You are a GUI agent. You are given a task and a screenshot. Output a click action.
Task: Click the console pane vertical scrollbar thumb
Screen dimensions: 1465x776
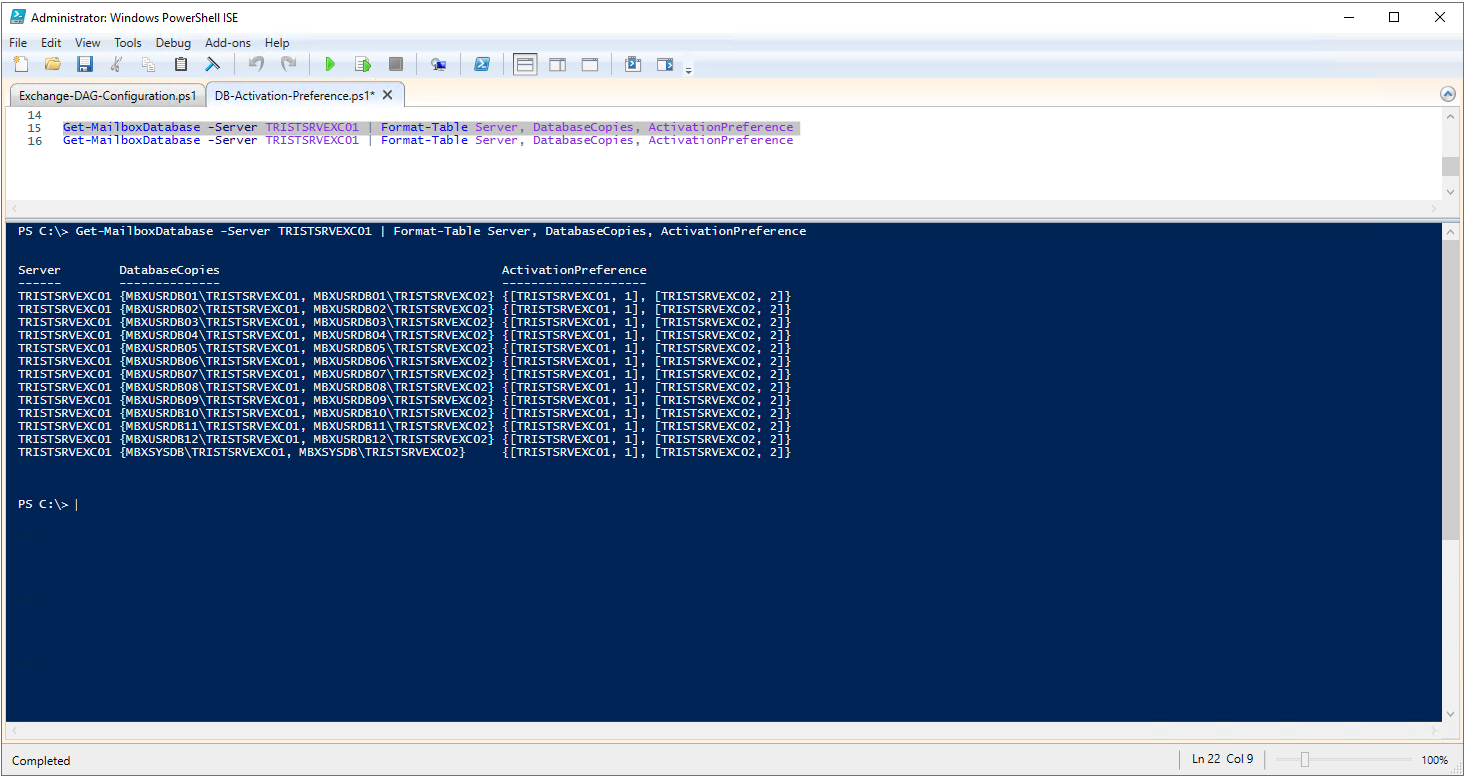[x=1450, y=390]
